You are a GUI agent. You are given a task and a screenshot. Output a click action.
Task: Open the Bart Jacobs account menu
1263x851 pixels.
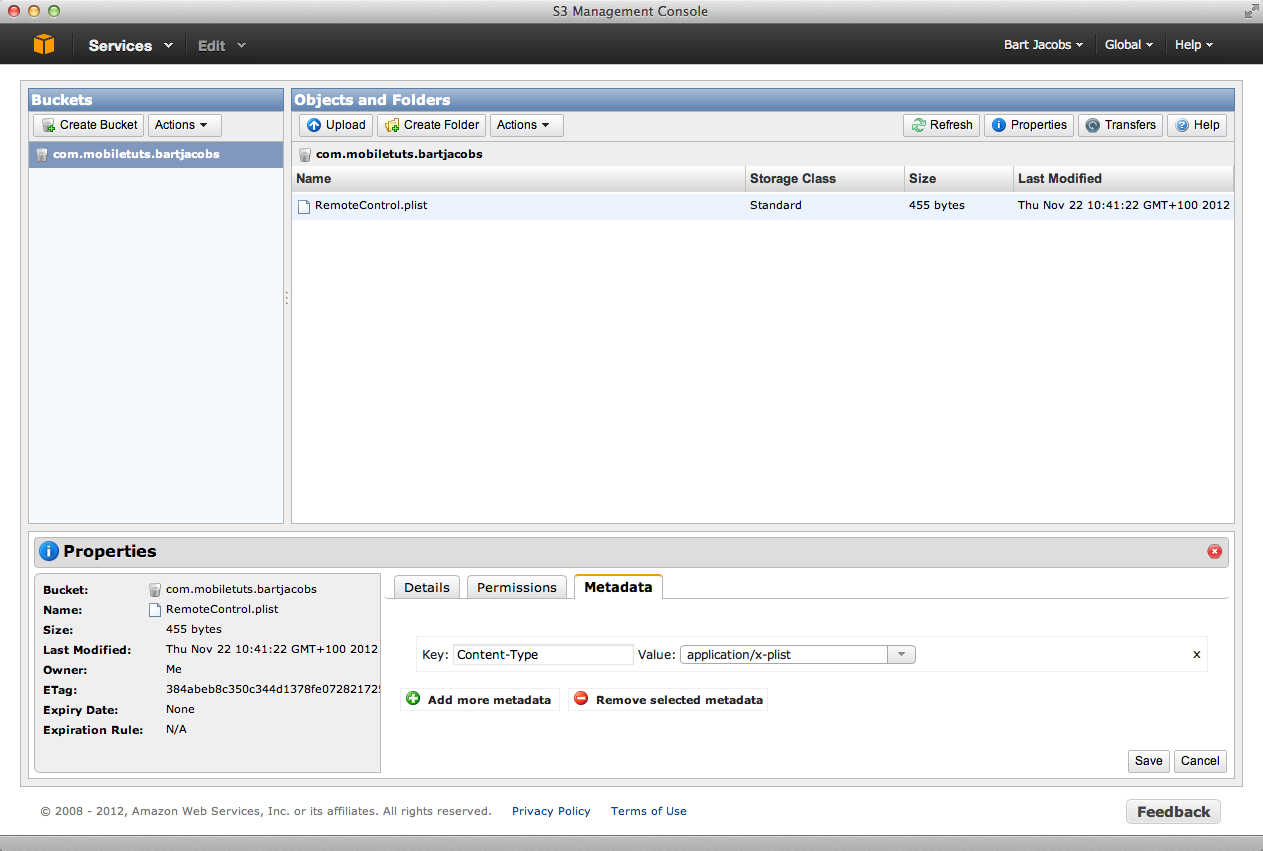point(1043,45)
